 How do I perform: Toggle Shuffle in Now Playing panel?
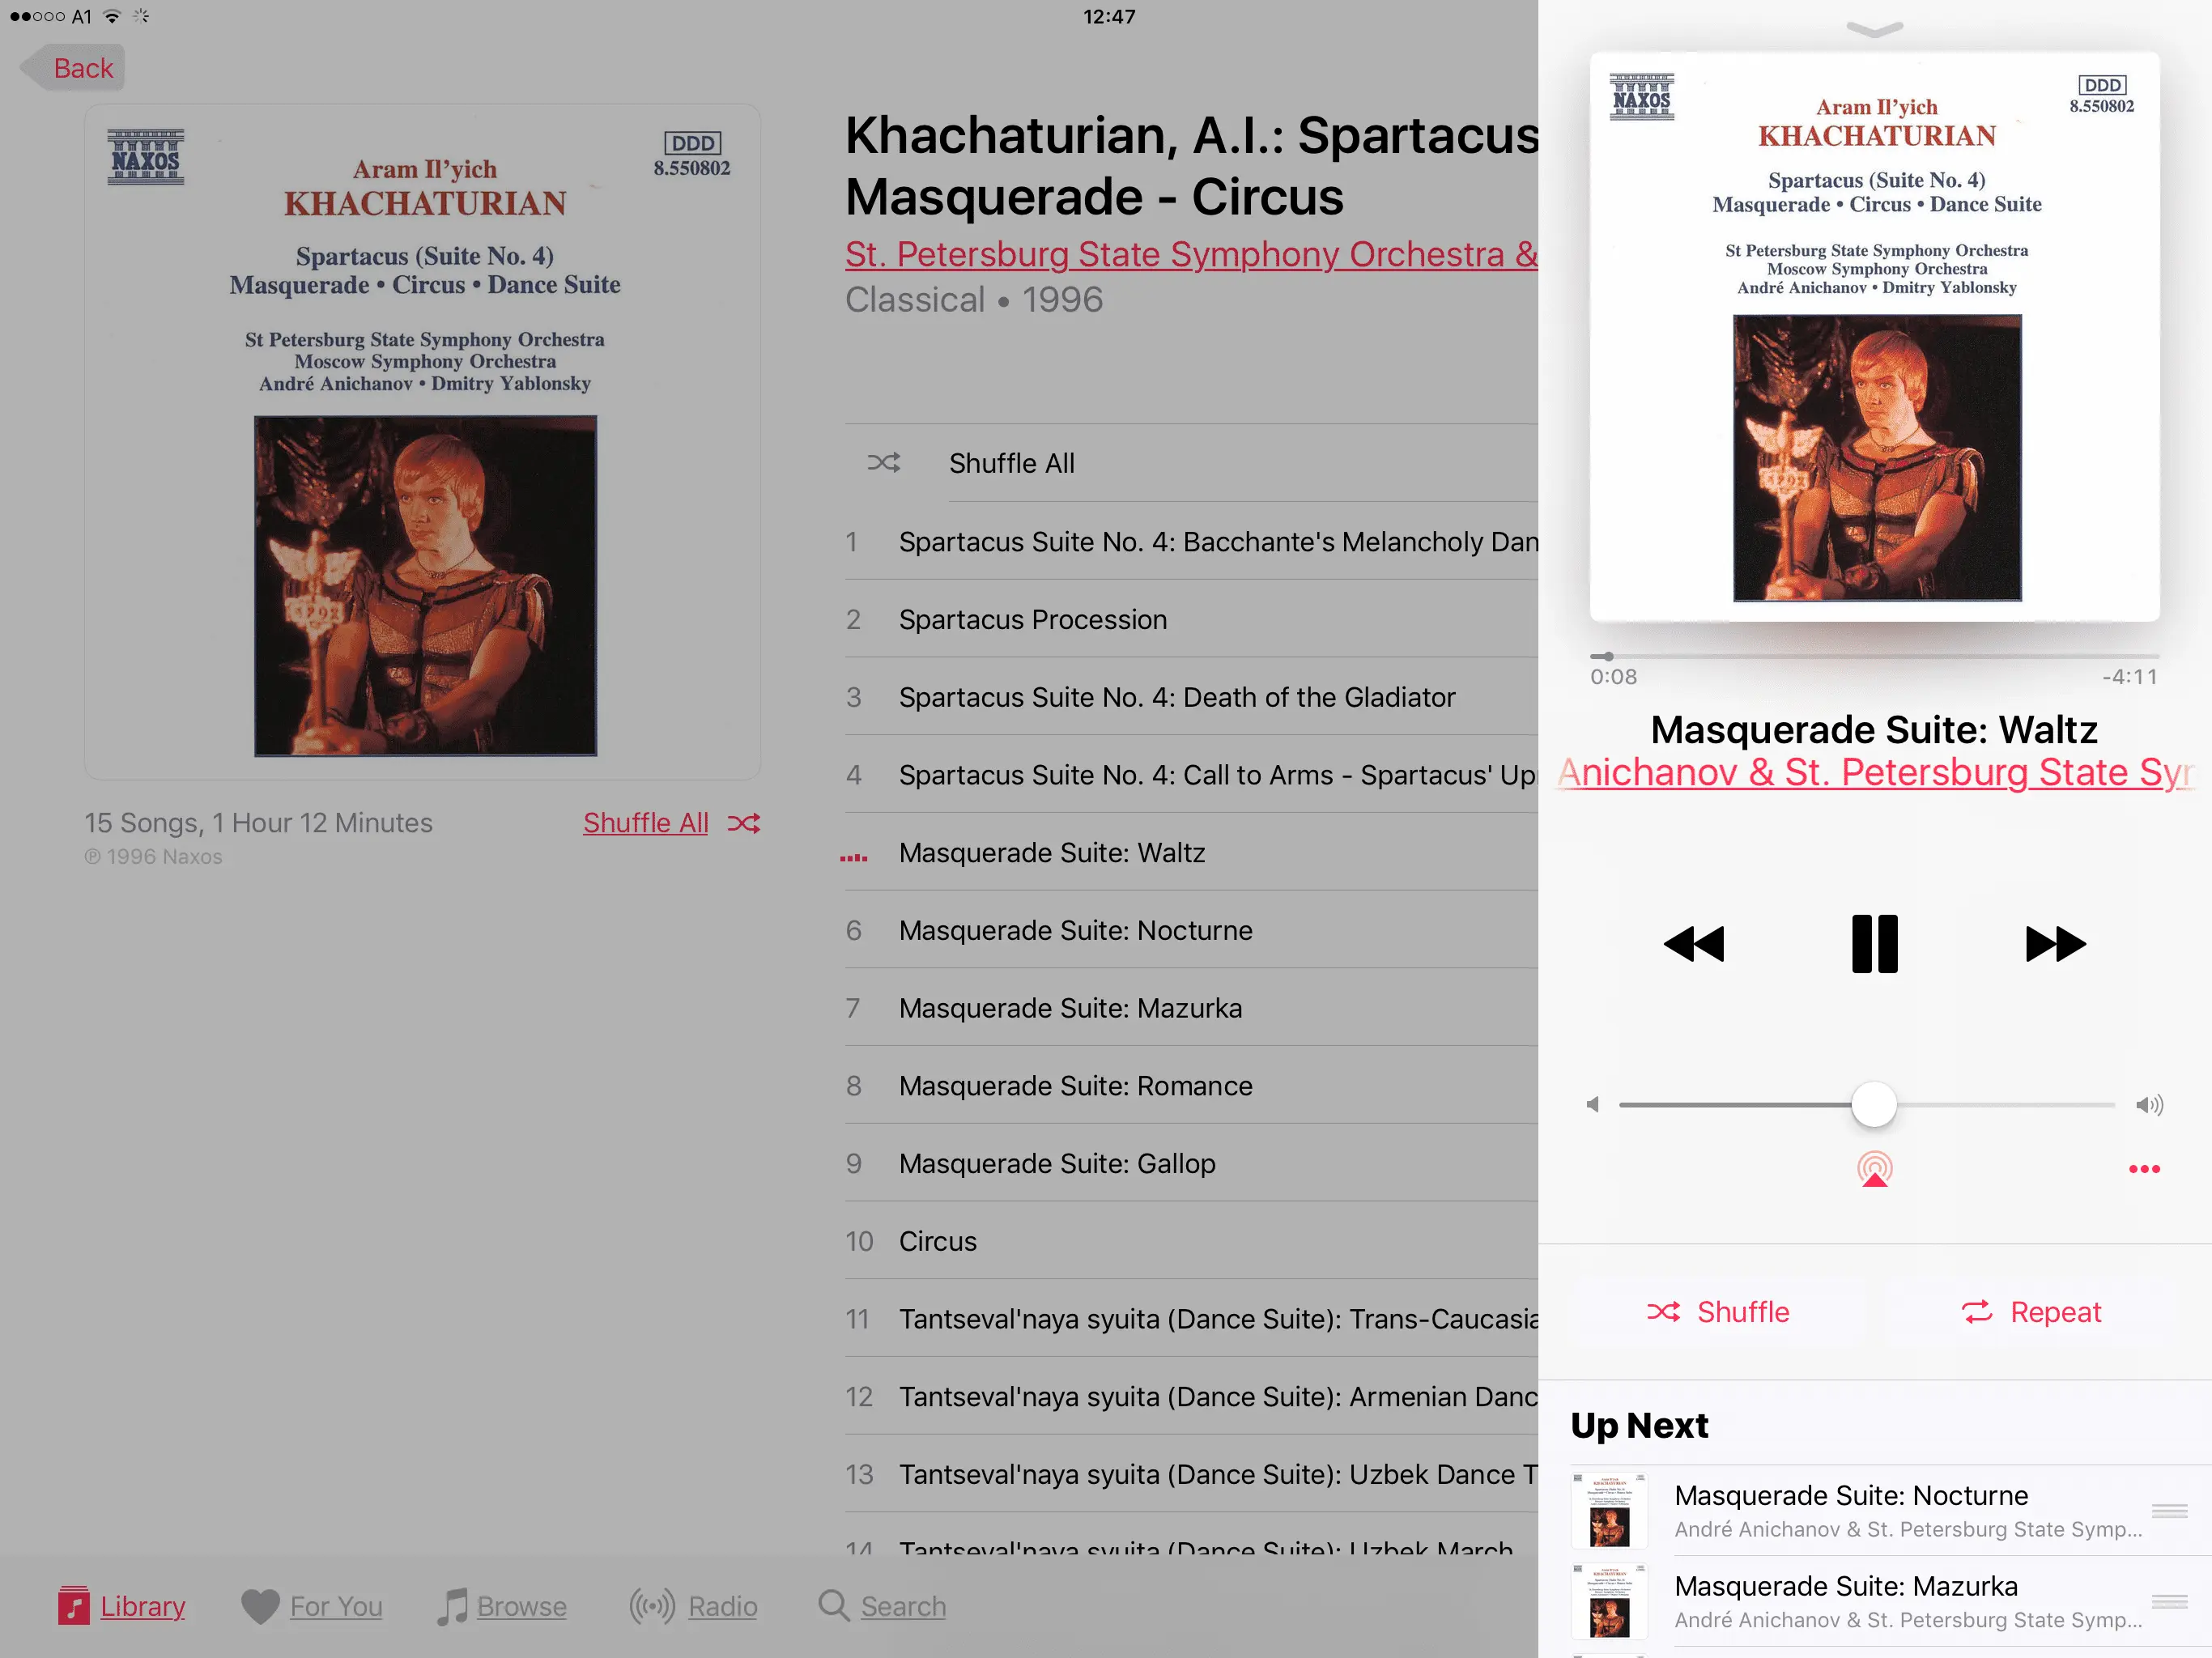(x=1718, y=1312)
